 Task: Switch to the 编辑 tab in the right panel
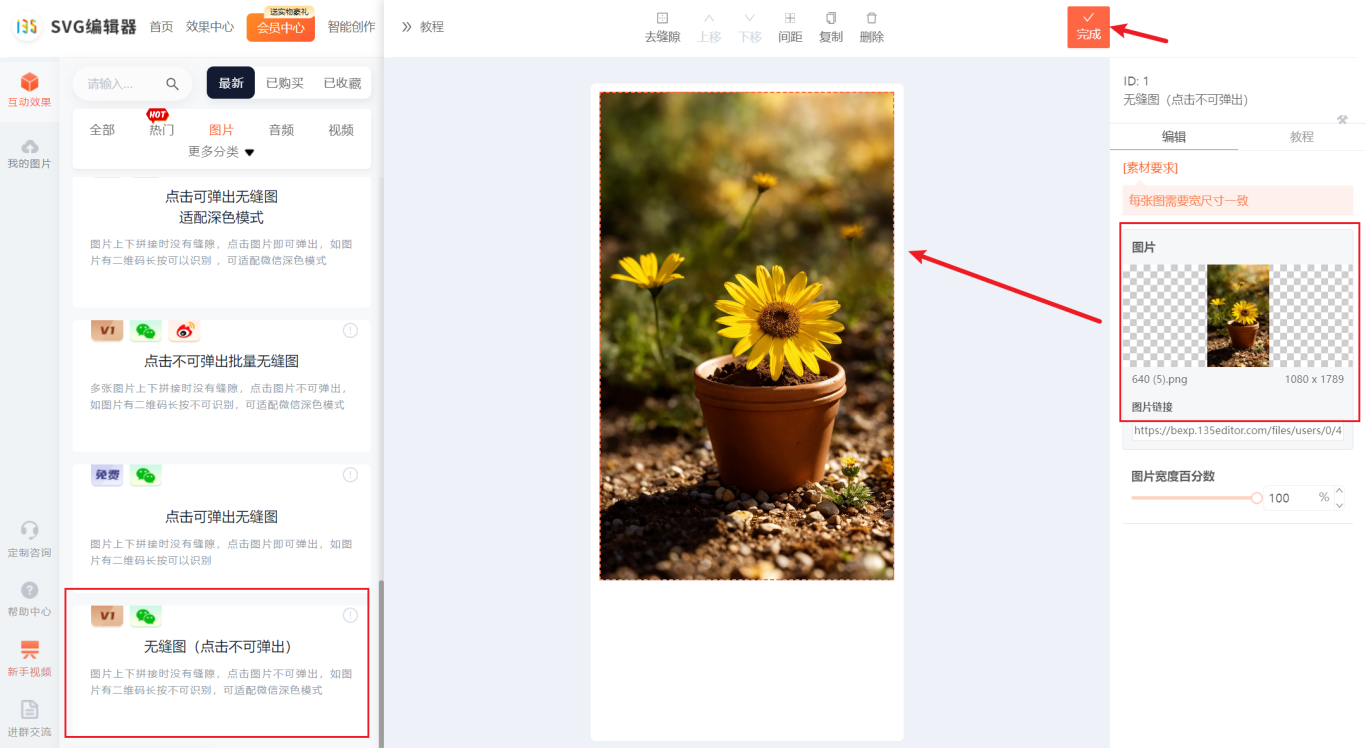tap(1174, 137)
